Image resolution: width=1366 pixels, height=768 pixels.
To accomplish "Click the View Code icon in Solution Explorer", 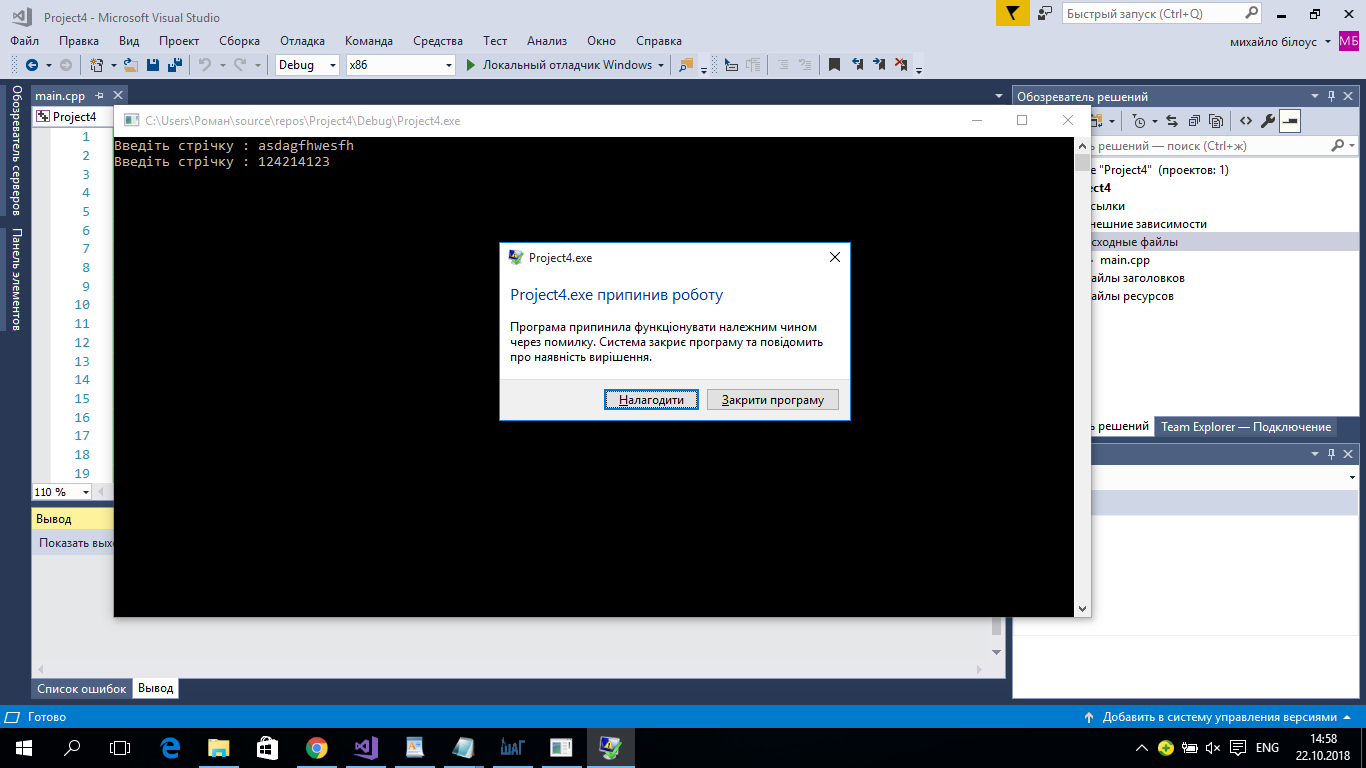I will coord(1245,121).
